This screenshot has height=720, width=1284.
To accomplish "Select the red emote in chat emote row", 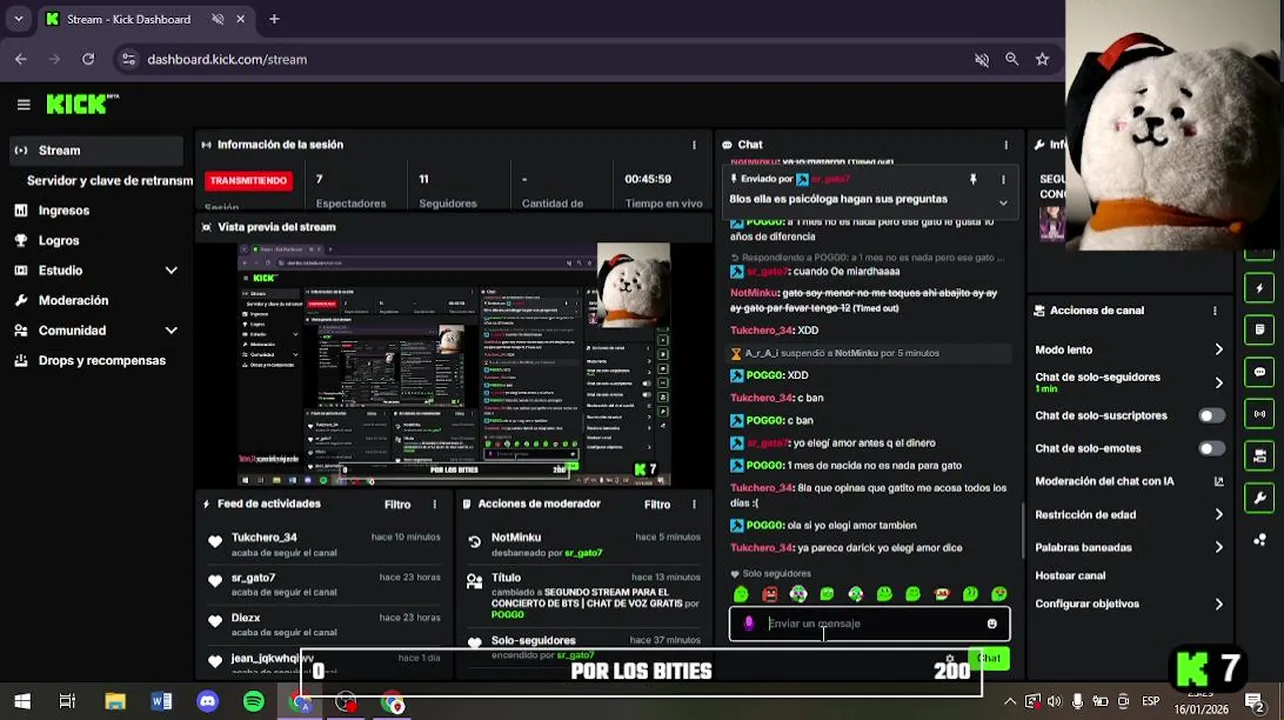I will [x=770, y=594].
